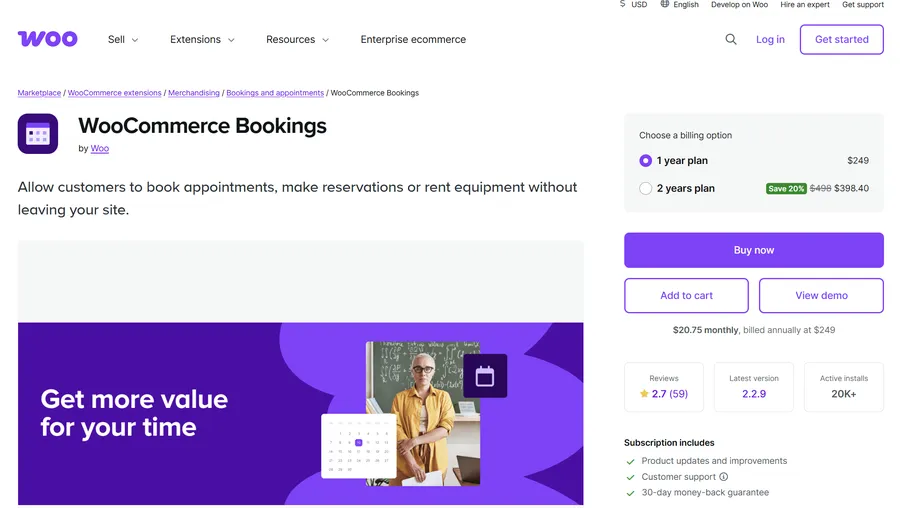Viewport: 900px width, 508px height.
Task: Open the View demo button
Action: (821, 296)
